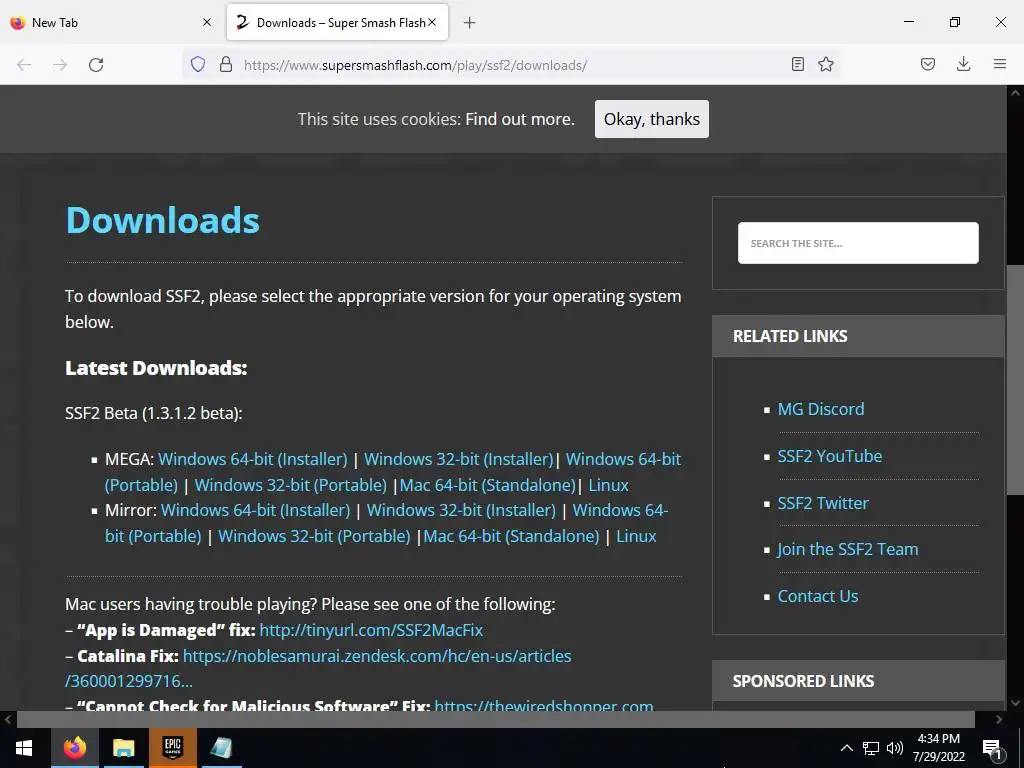Open the tracking protection shield icon
The image size is (1024, 768).
(x=198, y=65)
